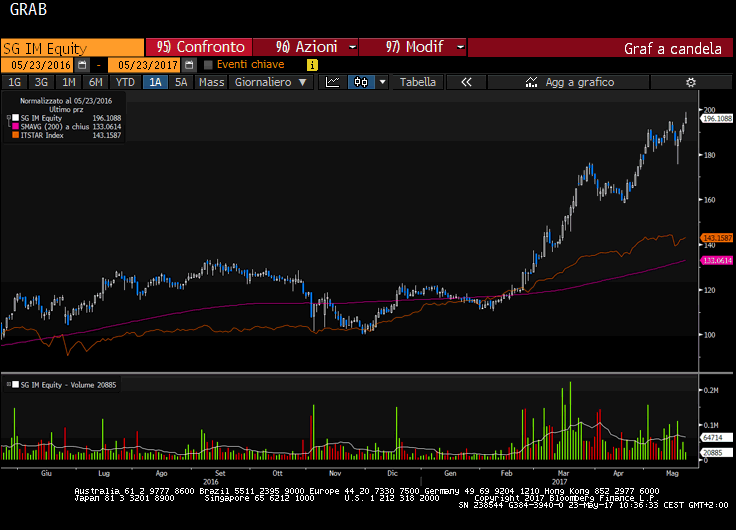Switch to line chart type icon
Screen dimensions: 736x530
coord(334,82)
